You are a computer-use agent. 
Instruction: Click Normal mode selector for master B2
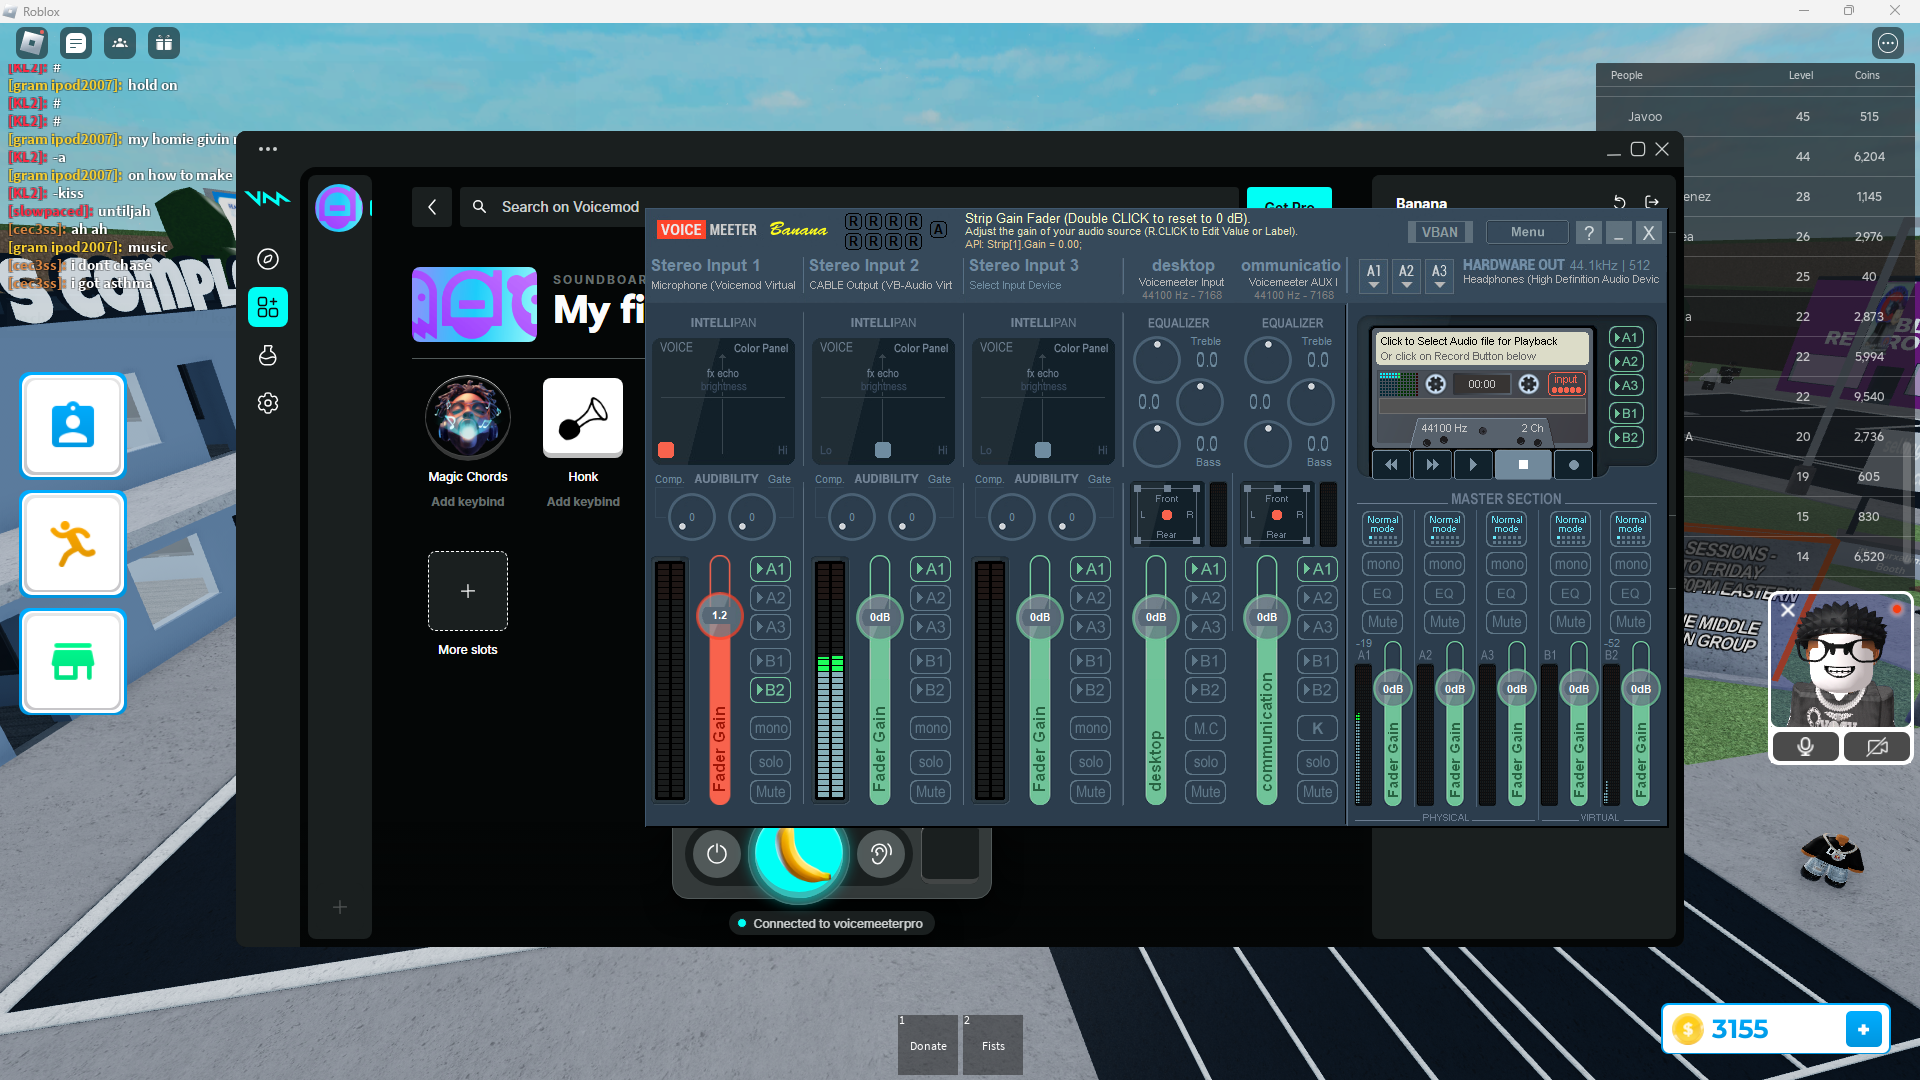[x=1631, y=529]
